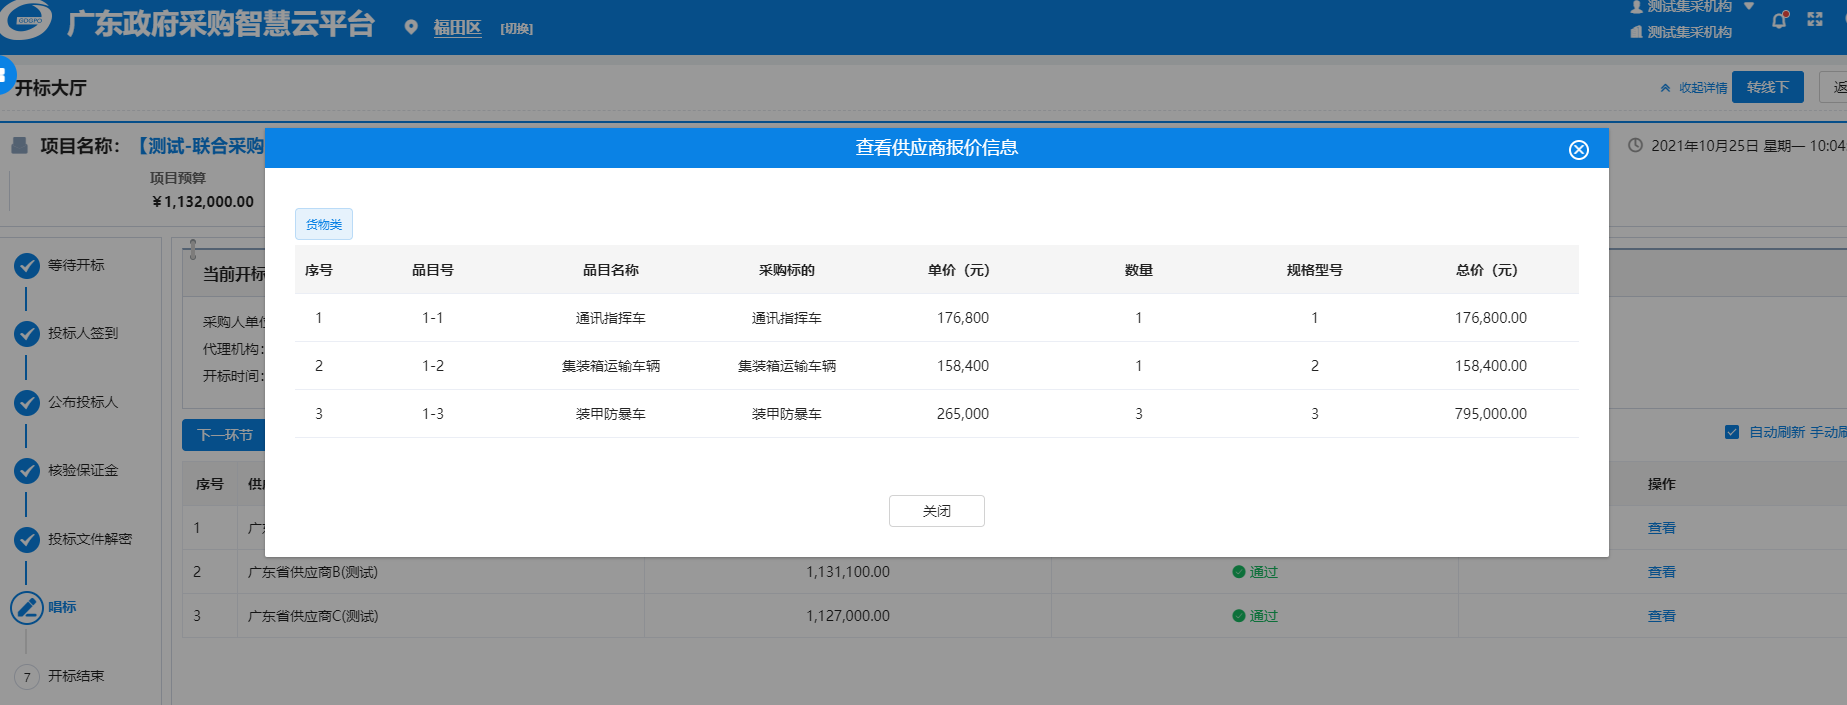Collapse details with 收起详情

1694,88
